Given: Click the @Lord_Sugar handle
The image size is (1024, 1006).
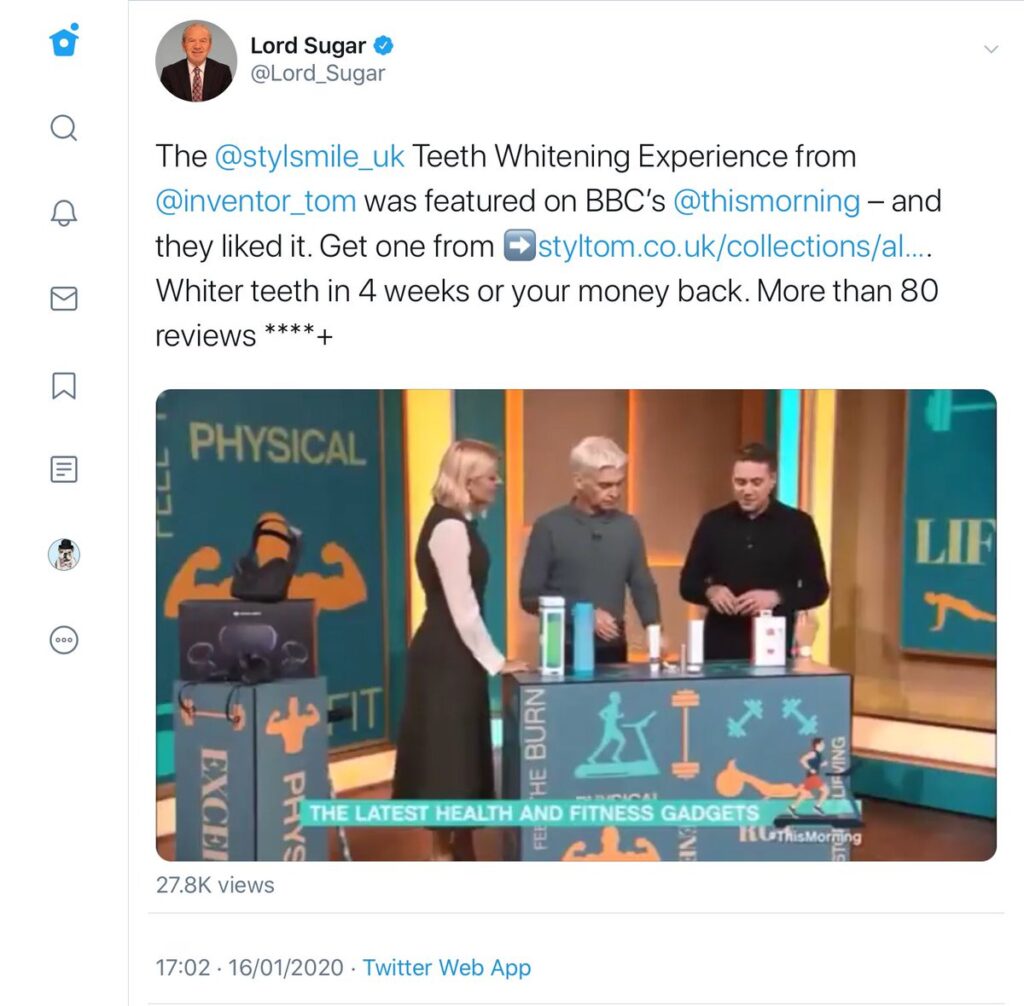Looking at the screenshot, I should [318, 73].
